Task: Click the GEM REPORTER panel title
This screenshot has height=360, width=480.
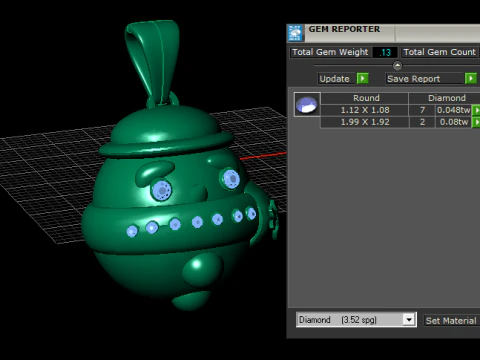Action: 344,29
